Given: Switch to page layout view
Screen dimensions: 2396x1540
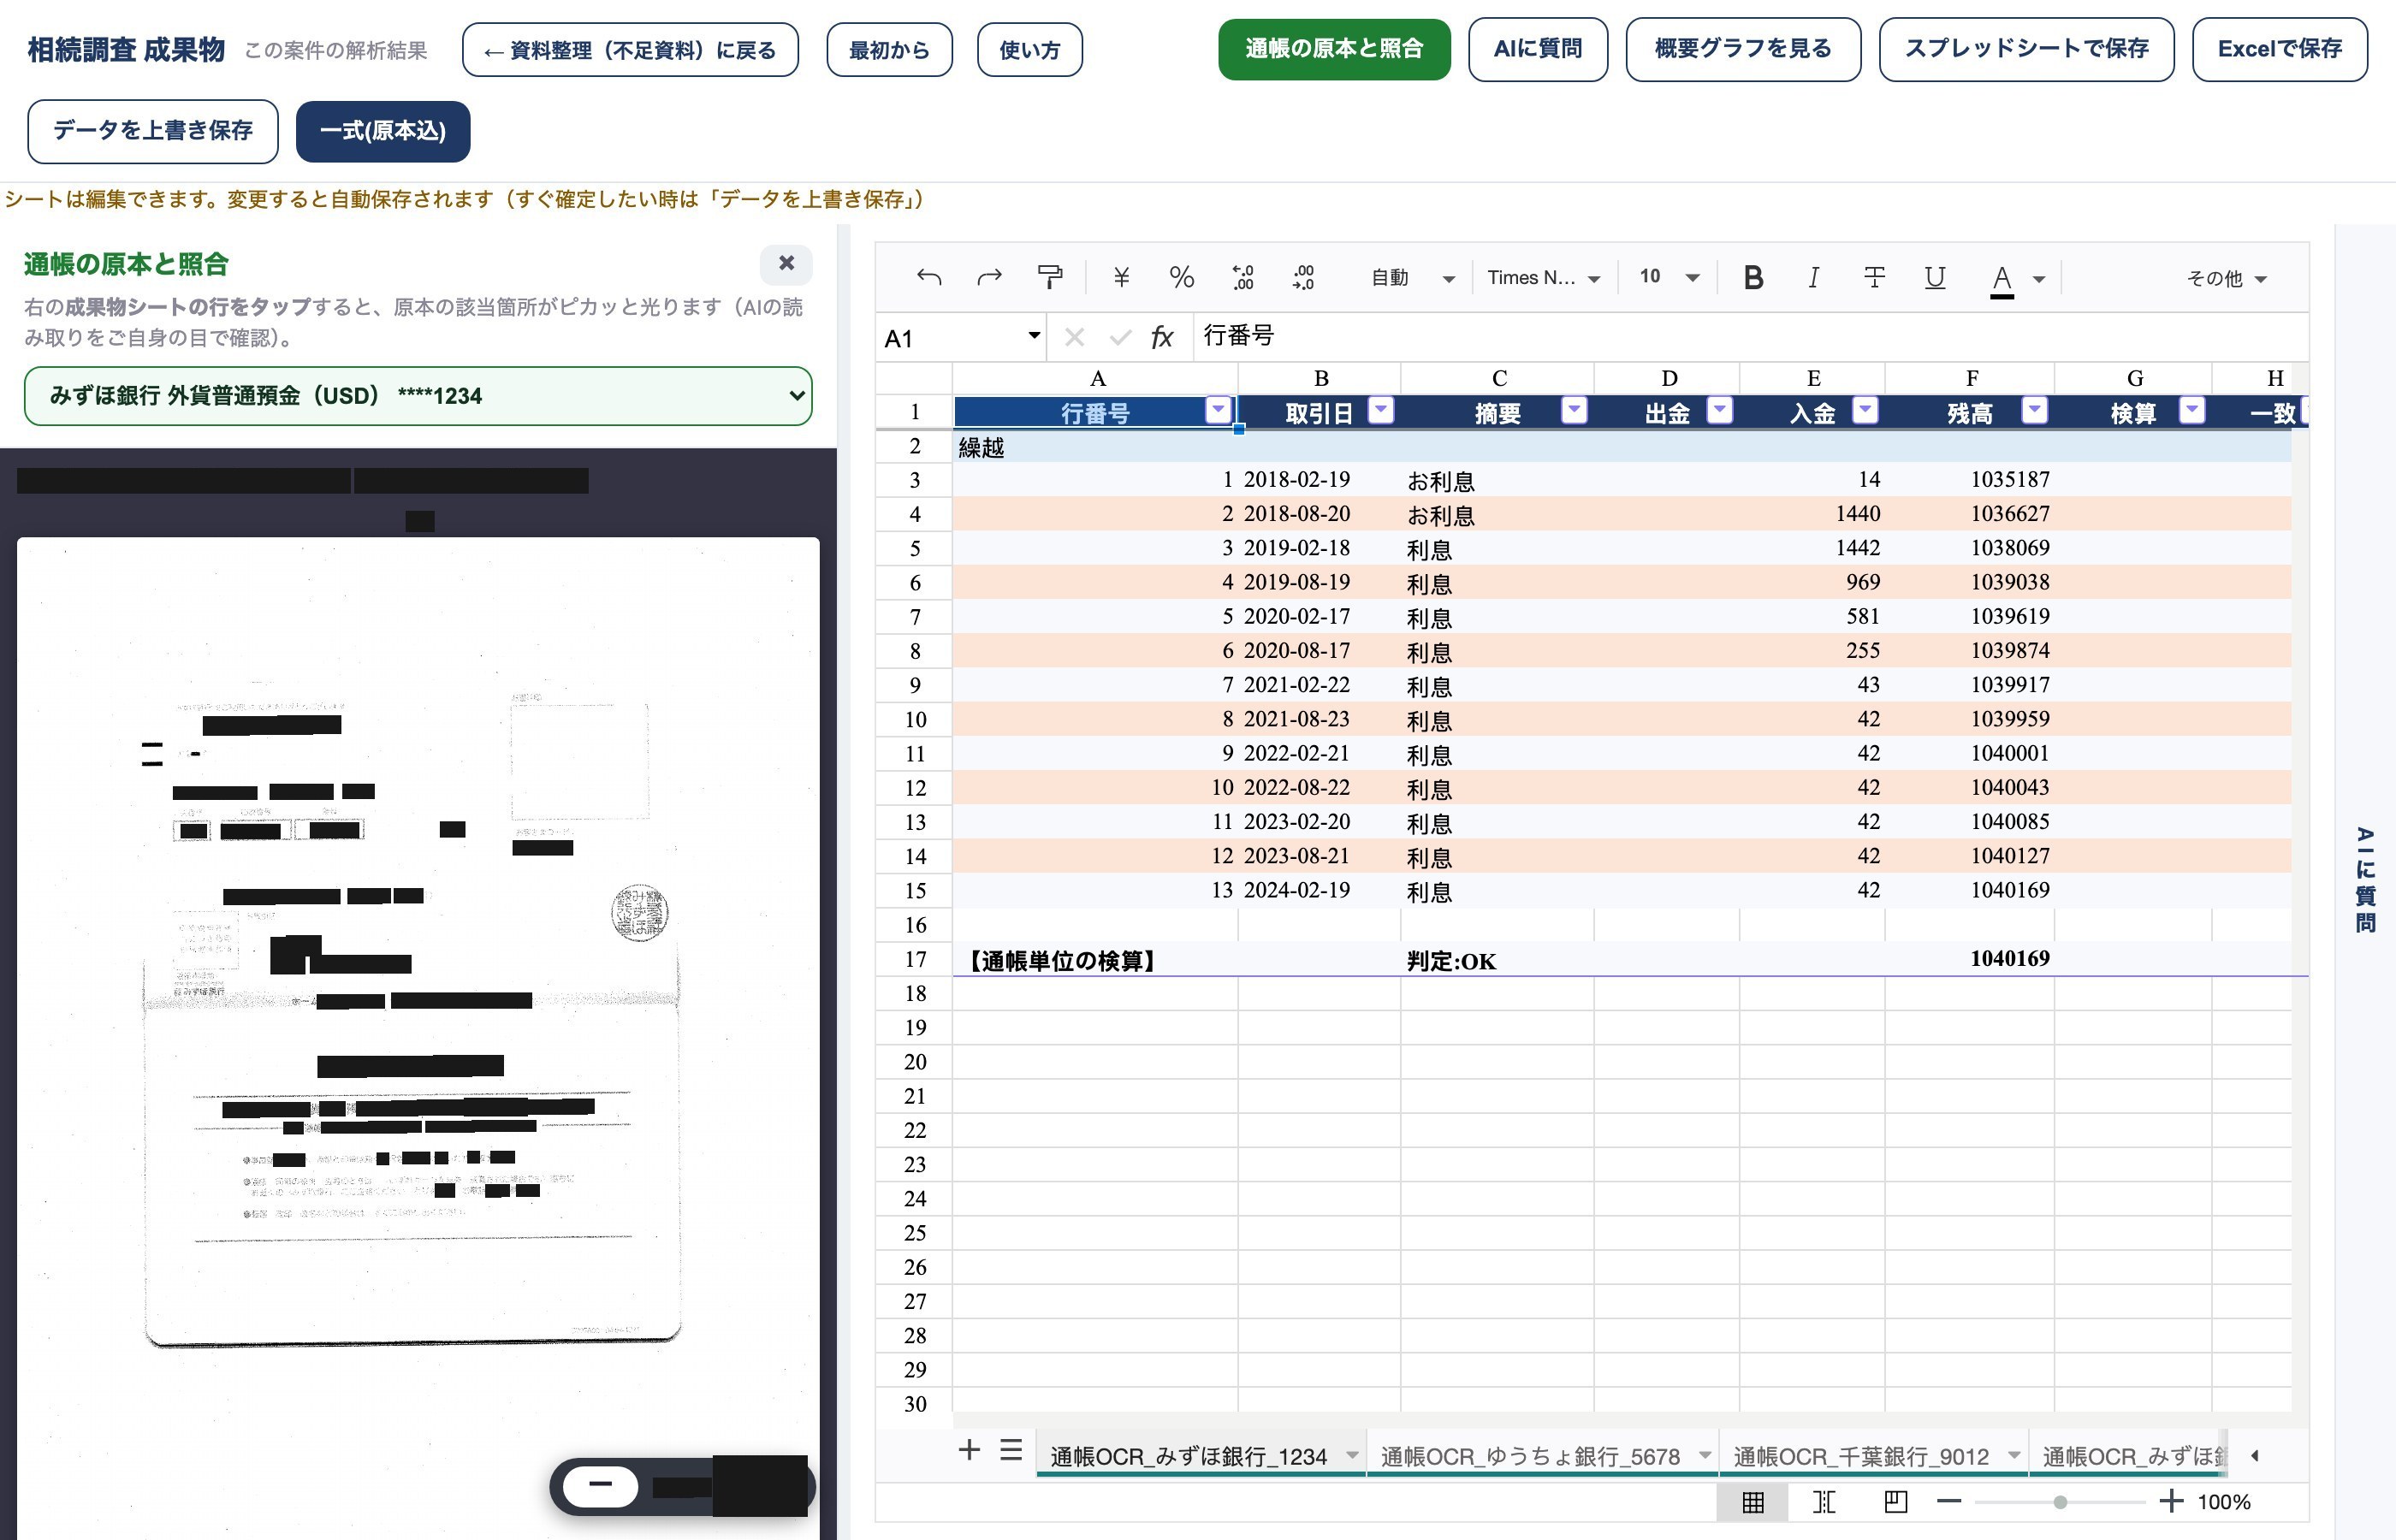Looking at the screenshot, I should 1895,1501.
